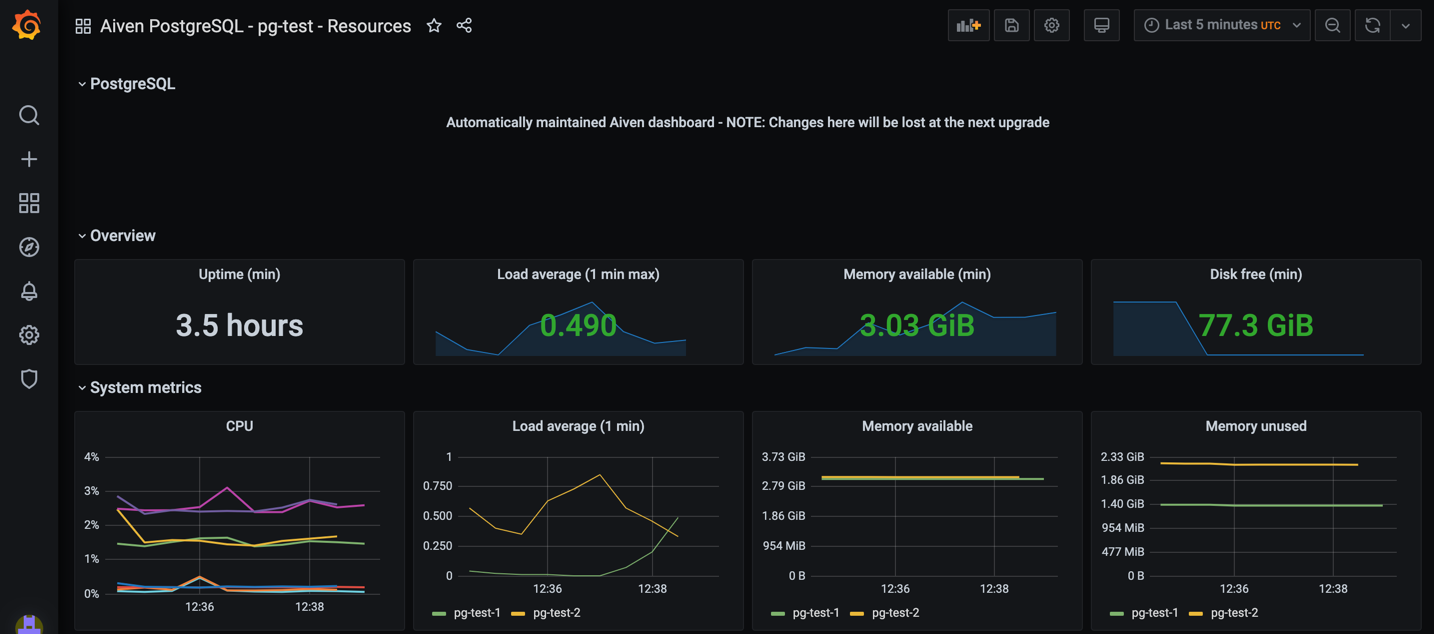1434x634 pixels.
Task: Save the dashboard using the floppy disk icon
Action: click(x=1010, y=25)
